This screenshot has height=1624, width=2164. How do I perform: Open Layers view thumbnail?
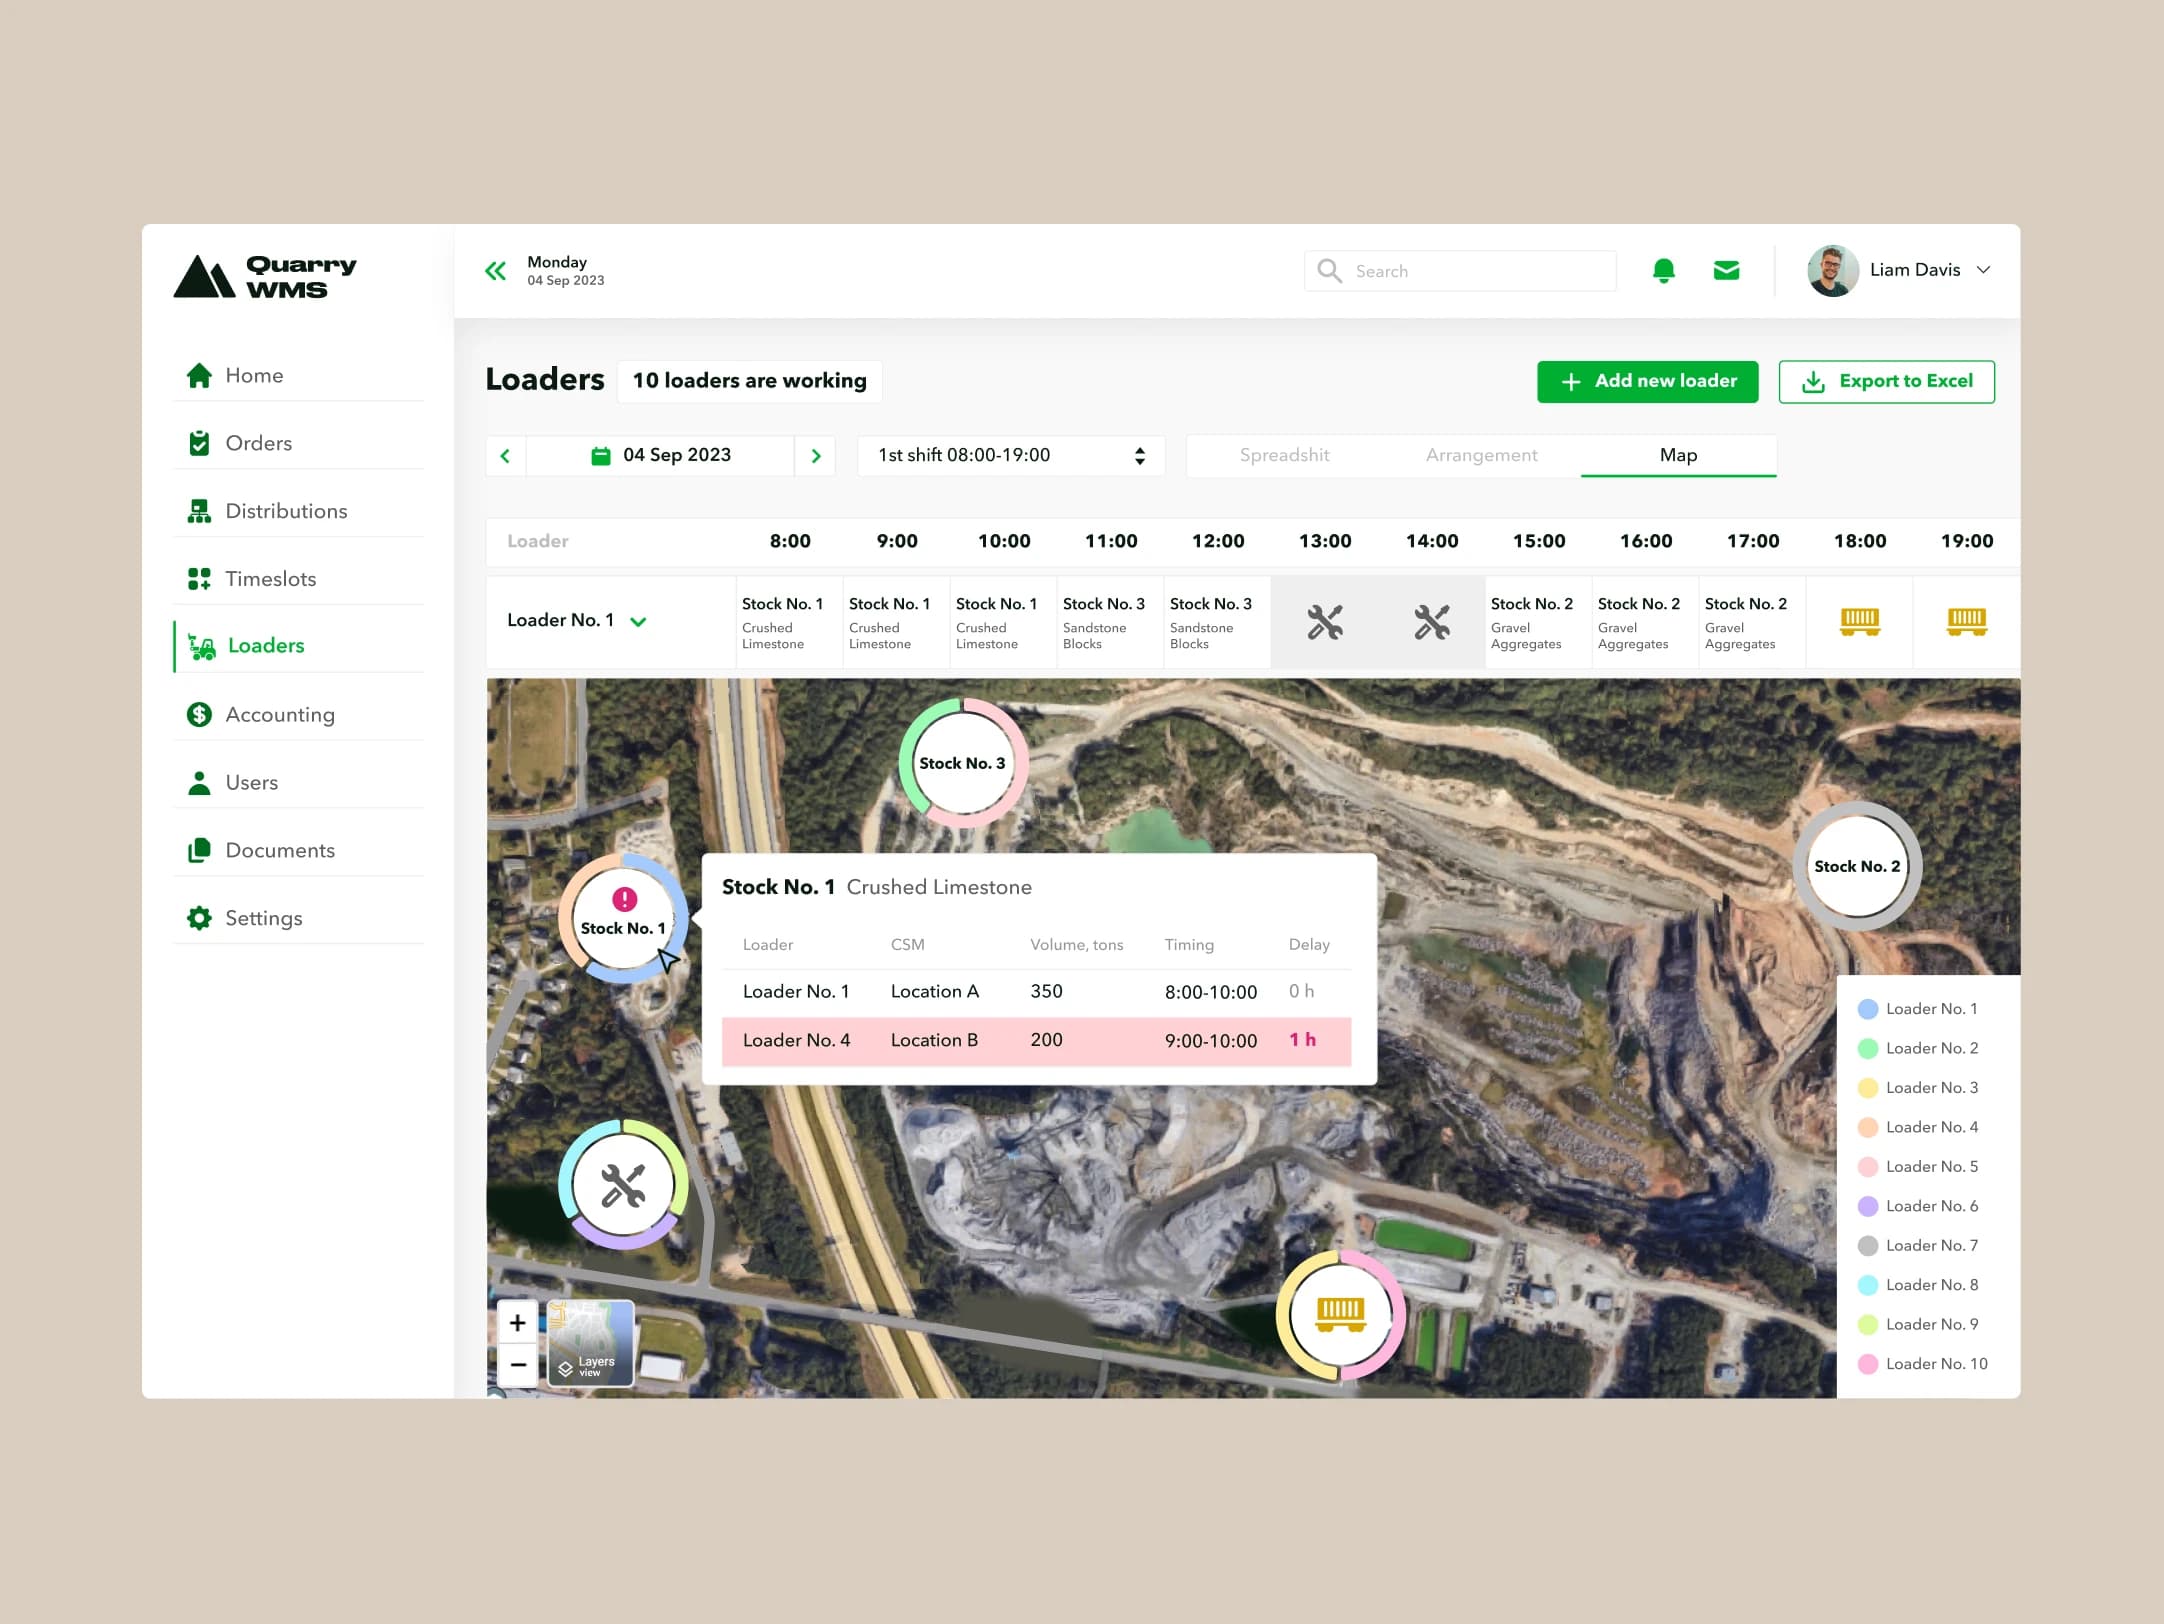591,1343
